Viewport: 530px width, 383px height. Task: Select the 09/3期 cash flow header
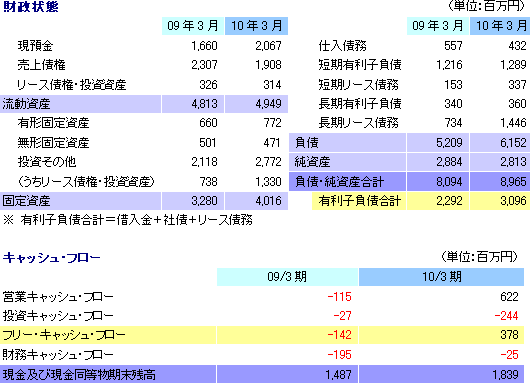tap(287, 277)
